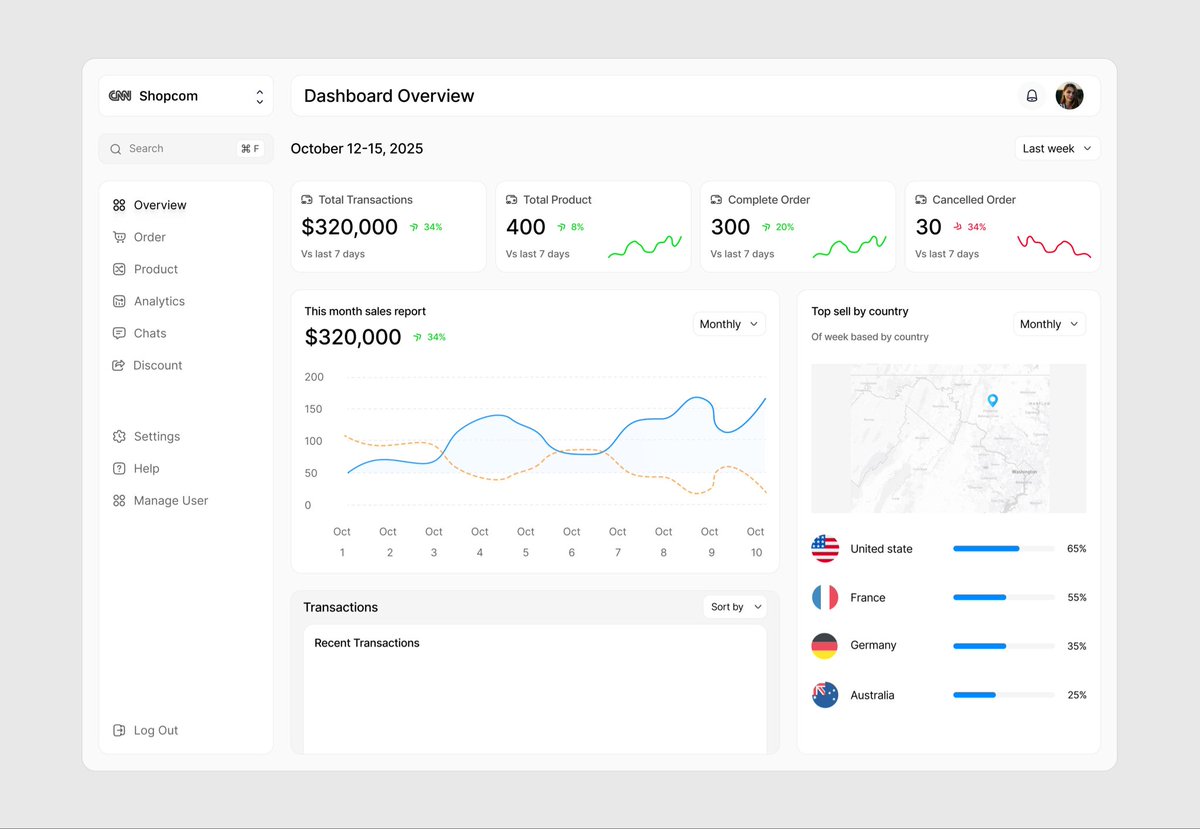Open the Analytics sidebar icon

click(x=119, y=301)
